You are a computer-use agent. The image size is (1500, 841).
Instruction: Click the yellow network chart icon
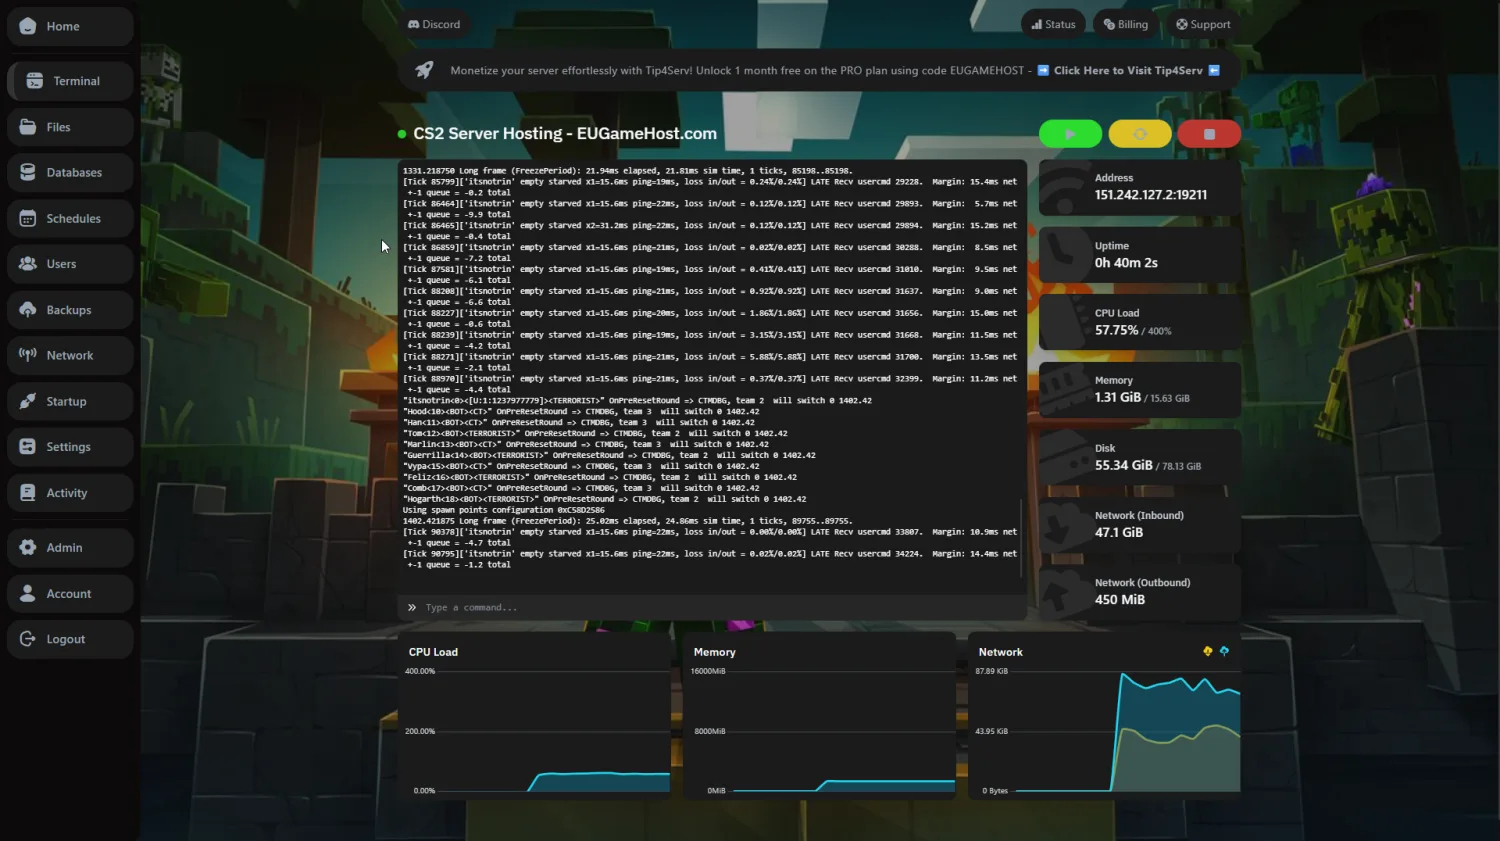(1208, 651)
